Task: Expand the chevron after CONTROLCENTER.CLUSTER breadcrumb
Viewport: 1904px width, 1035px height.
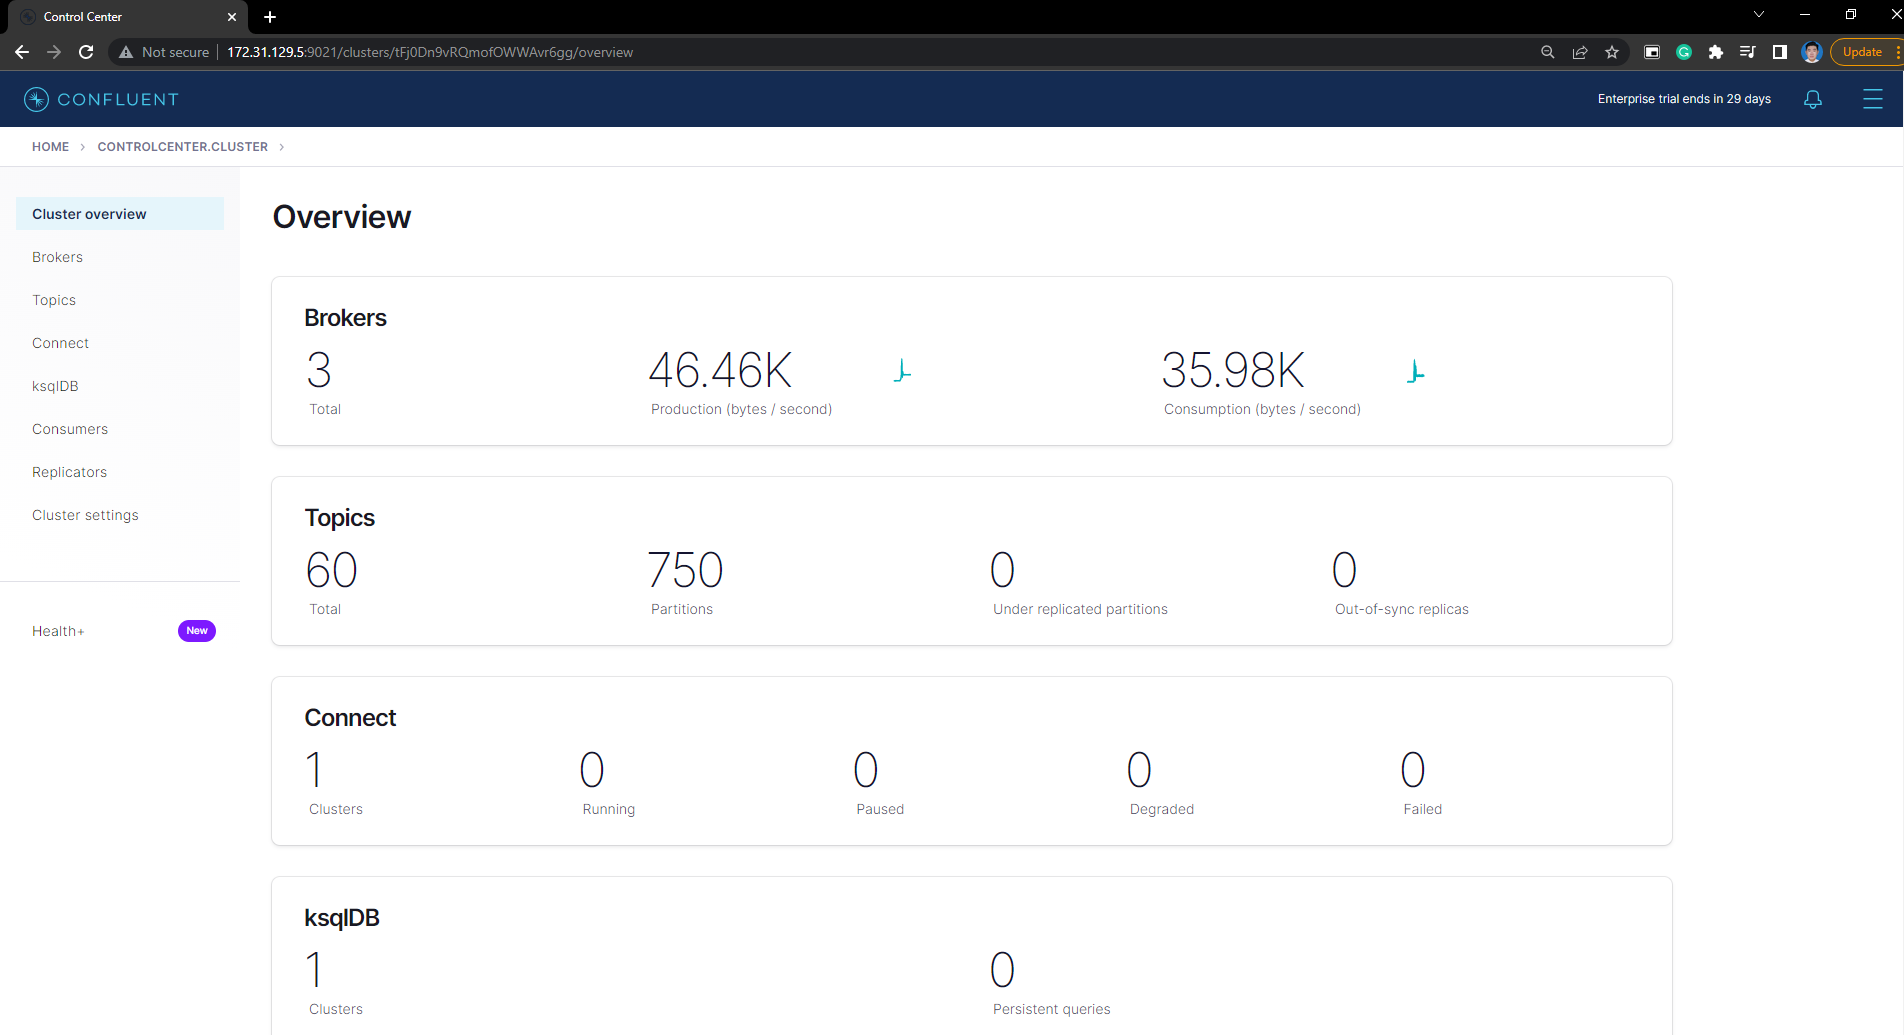Action: click(x=283, y=146)
